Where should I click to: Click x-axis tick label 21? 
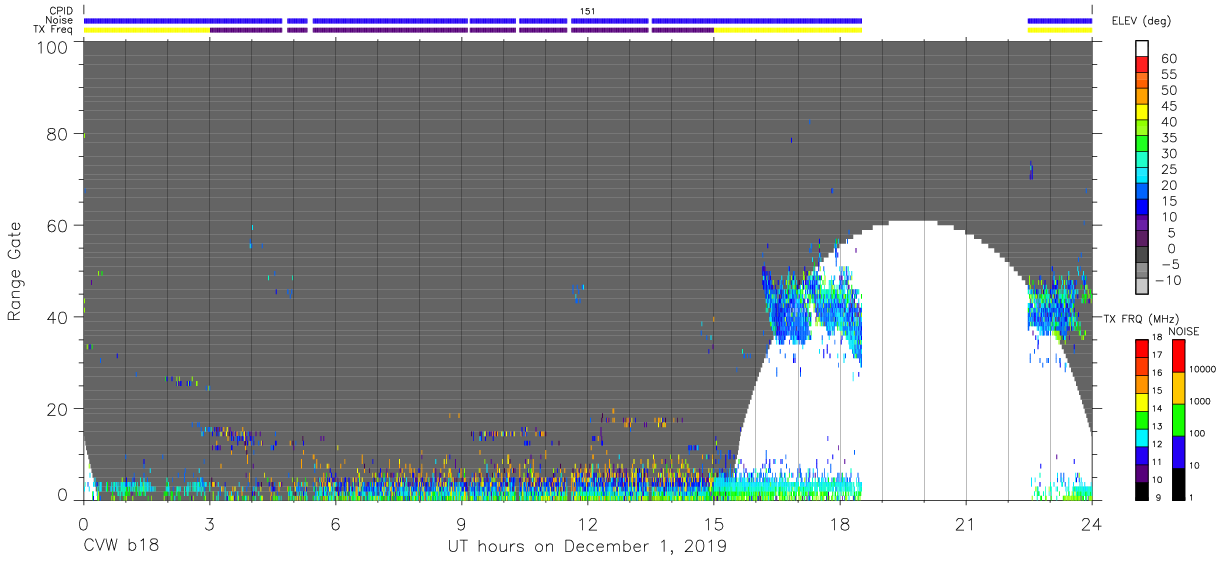(x=966, y=524)
